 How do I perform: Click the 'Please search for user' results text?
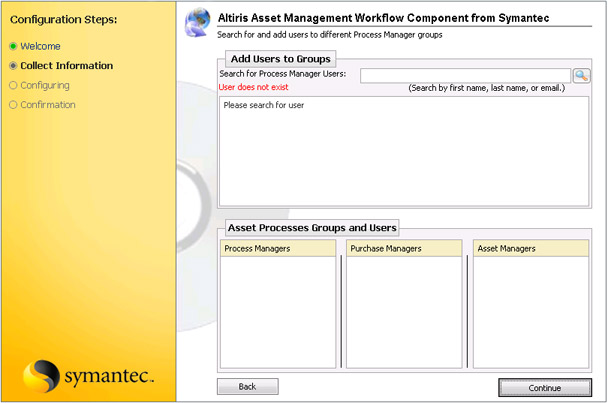(x=264, y=105)
